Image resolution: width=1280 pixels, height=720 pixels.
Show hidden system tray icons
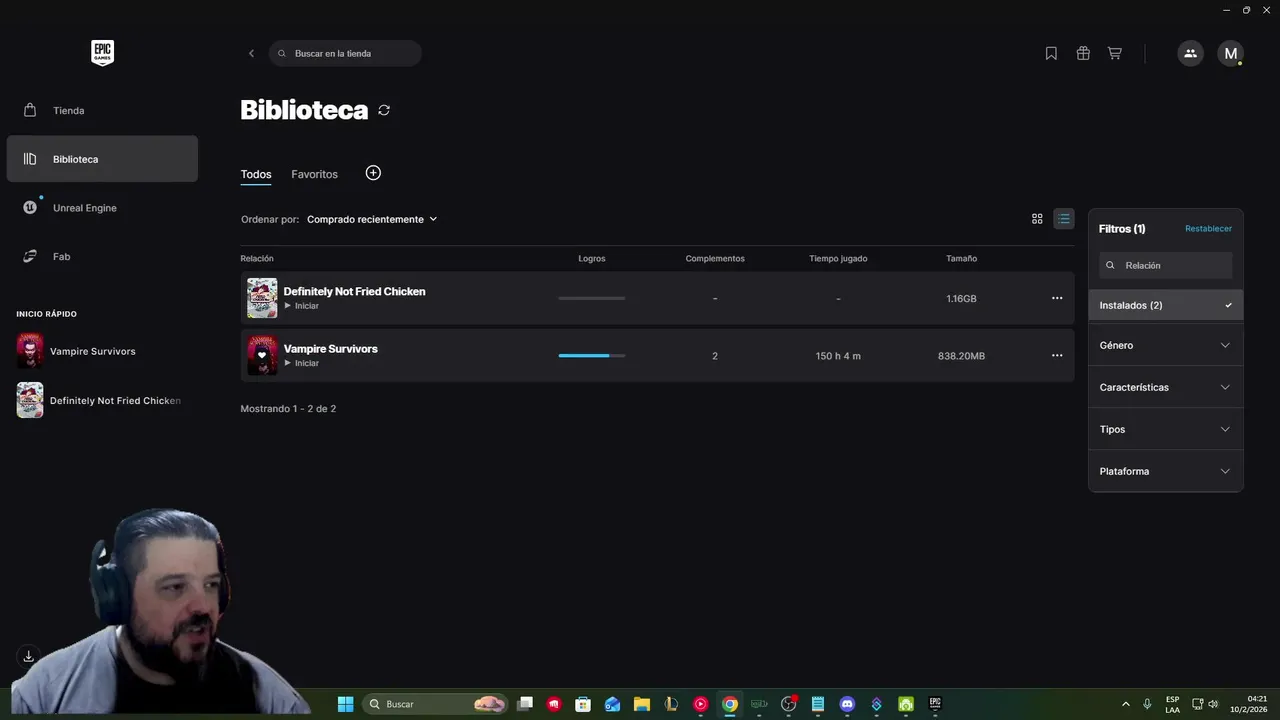pyautogui.click(x=1126, y=704)
